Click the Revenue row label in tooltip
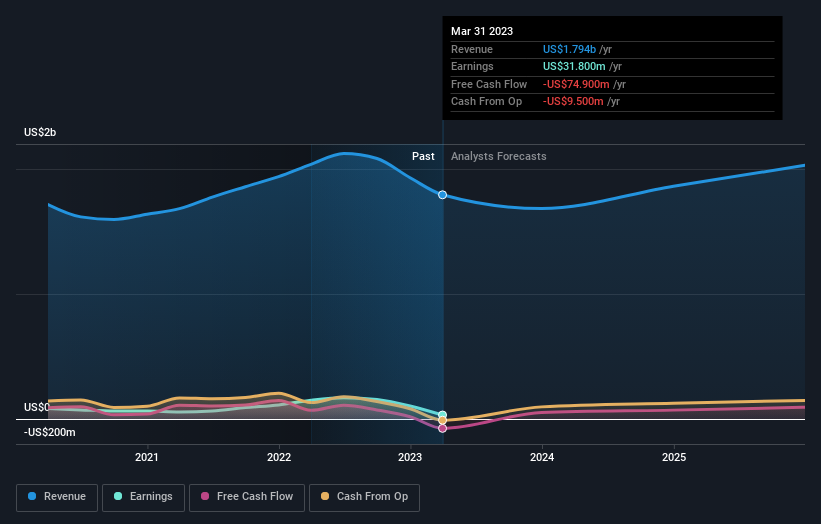The height and width of the screenshot is (524, 821). (x=472, y=49)
